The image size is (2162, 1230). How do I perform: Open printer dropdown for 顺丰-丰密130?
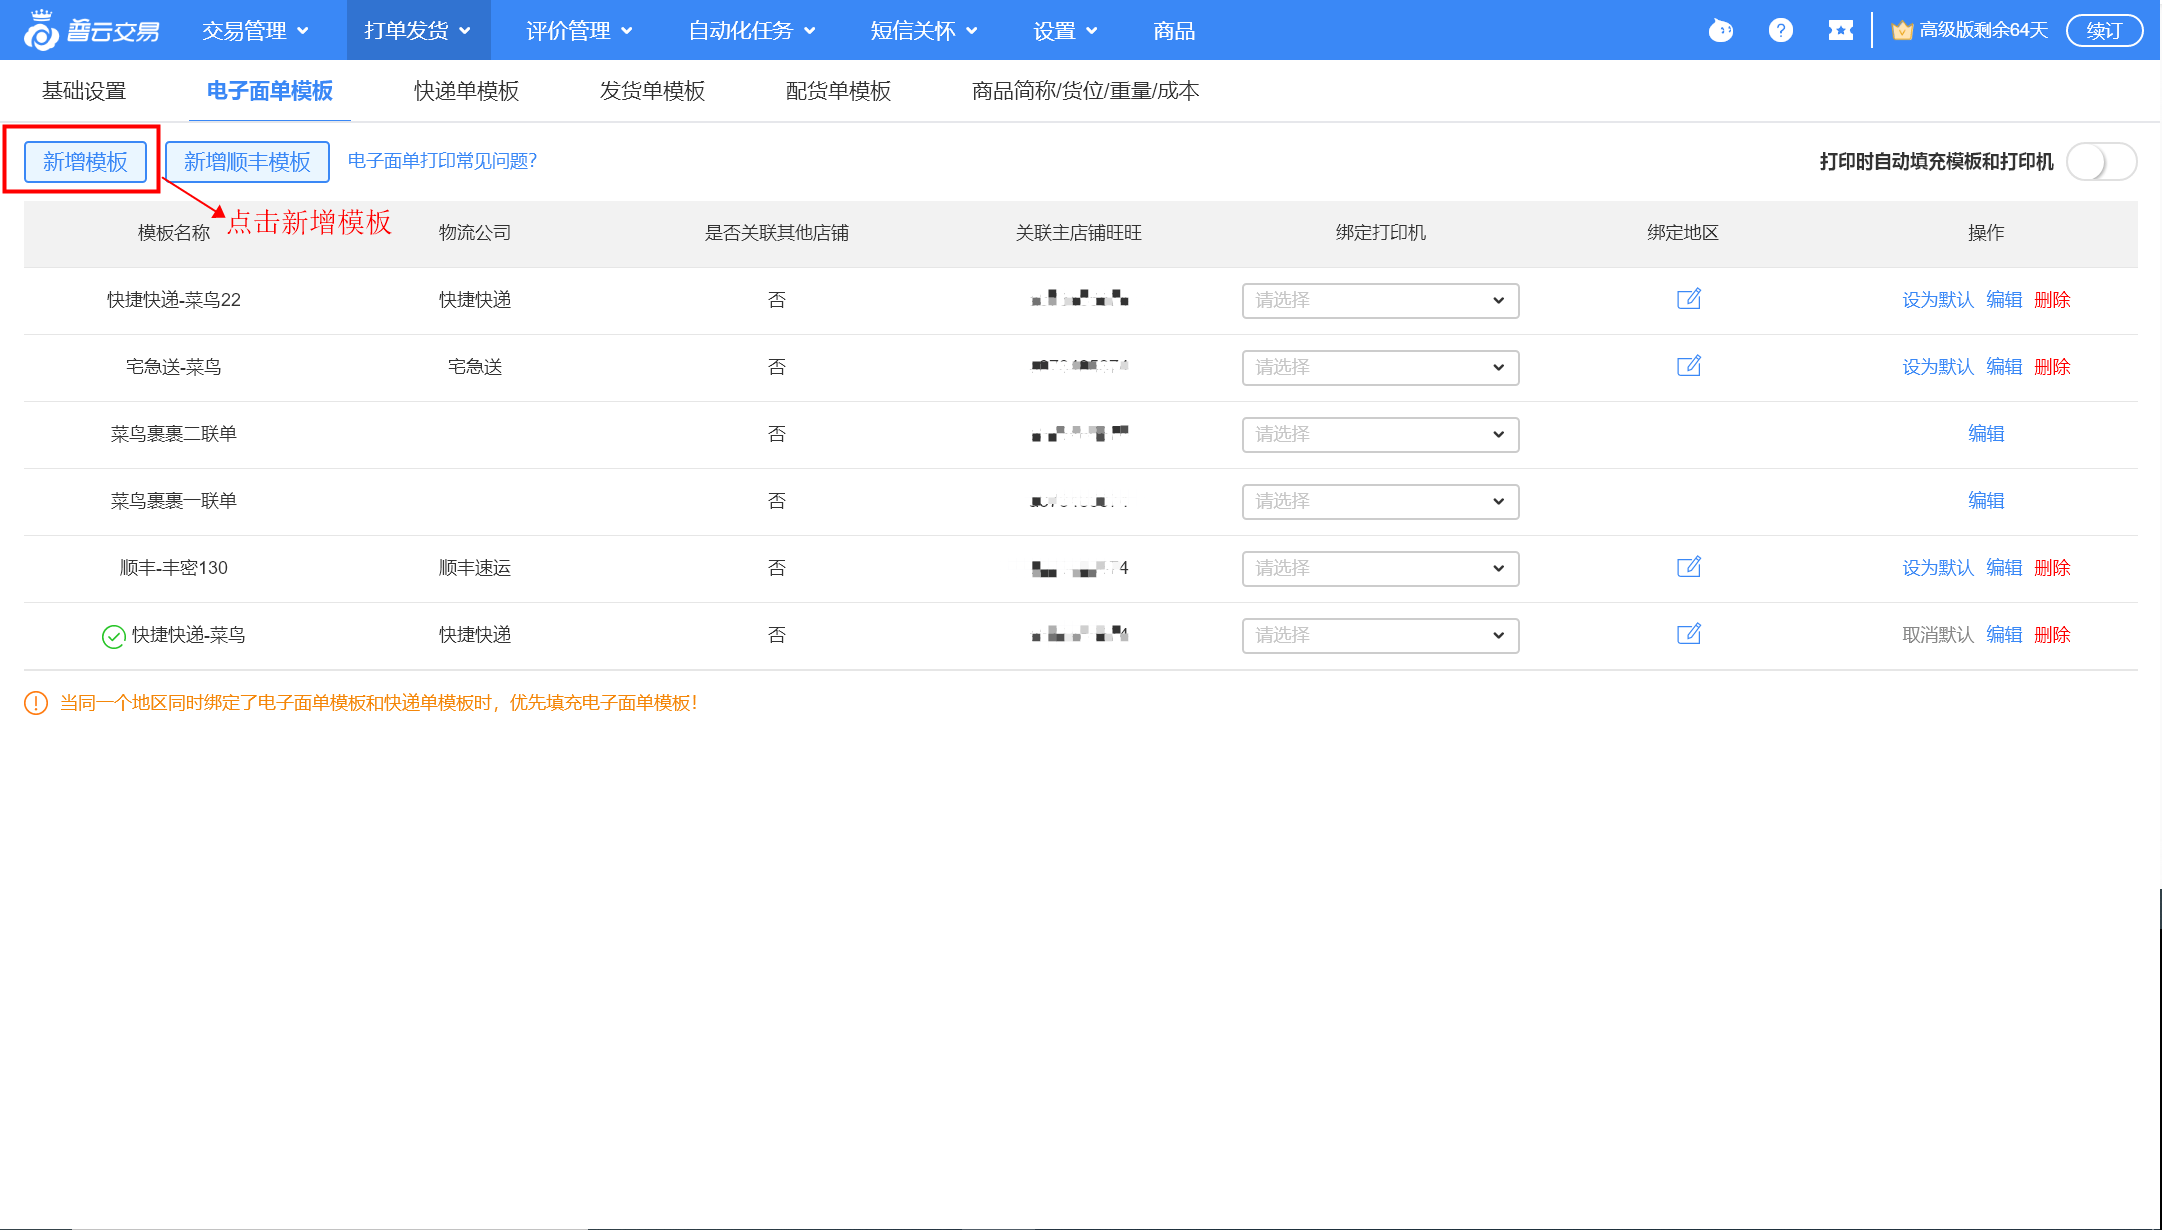pos(1380,568)
